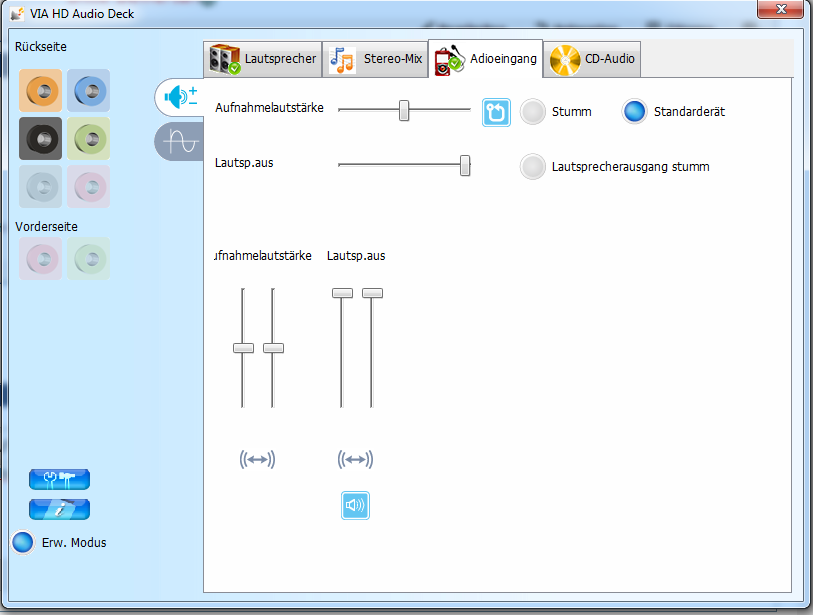This screenshot has width=813, height=615.
Task: Toggle the Standarderät option
Action: coord(634,111)
